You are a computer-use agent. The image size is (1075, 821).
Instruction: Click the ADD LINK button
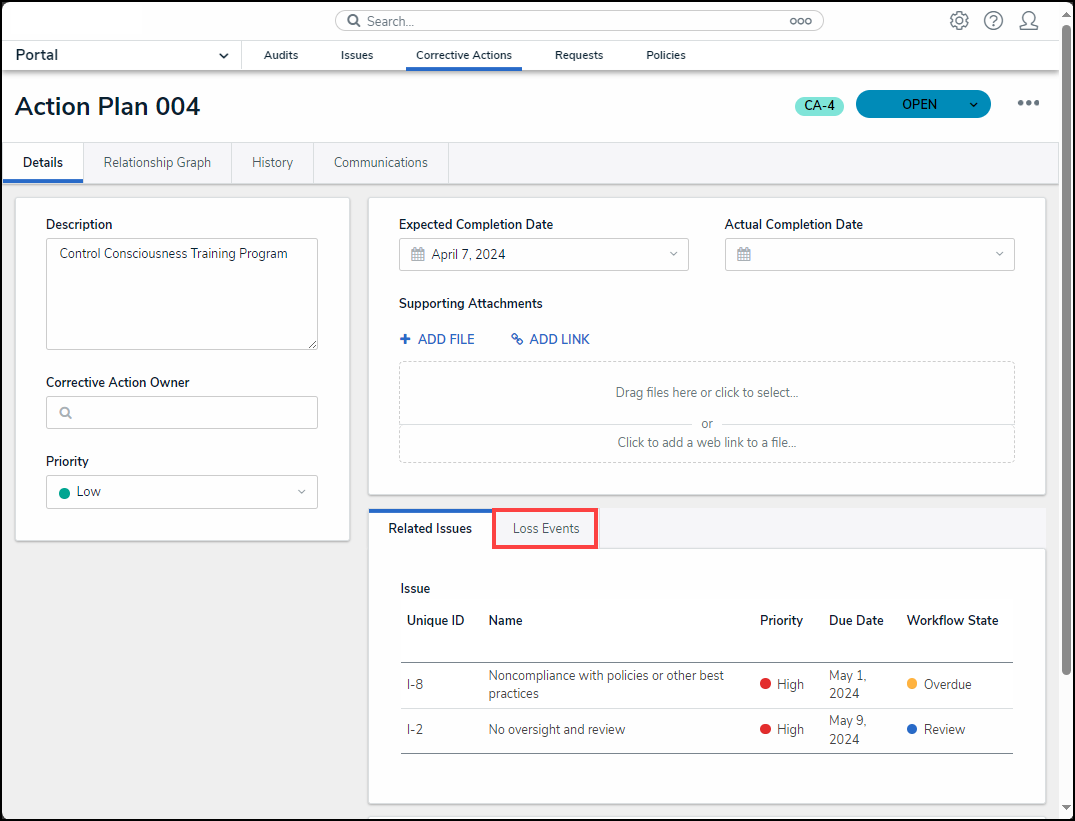550,340
